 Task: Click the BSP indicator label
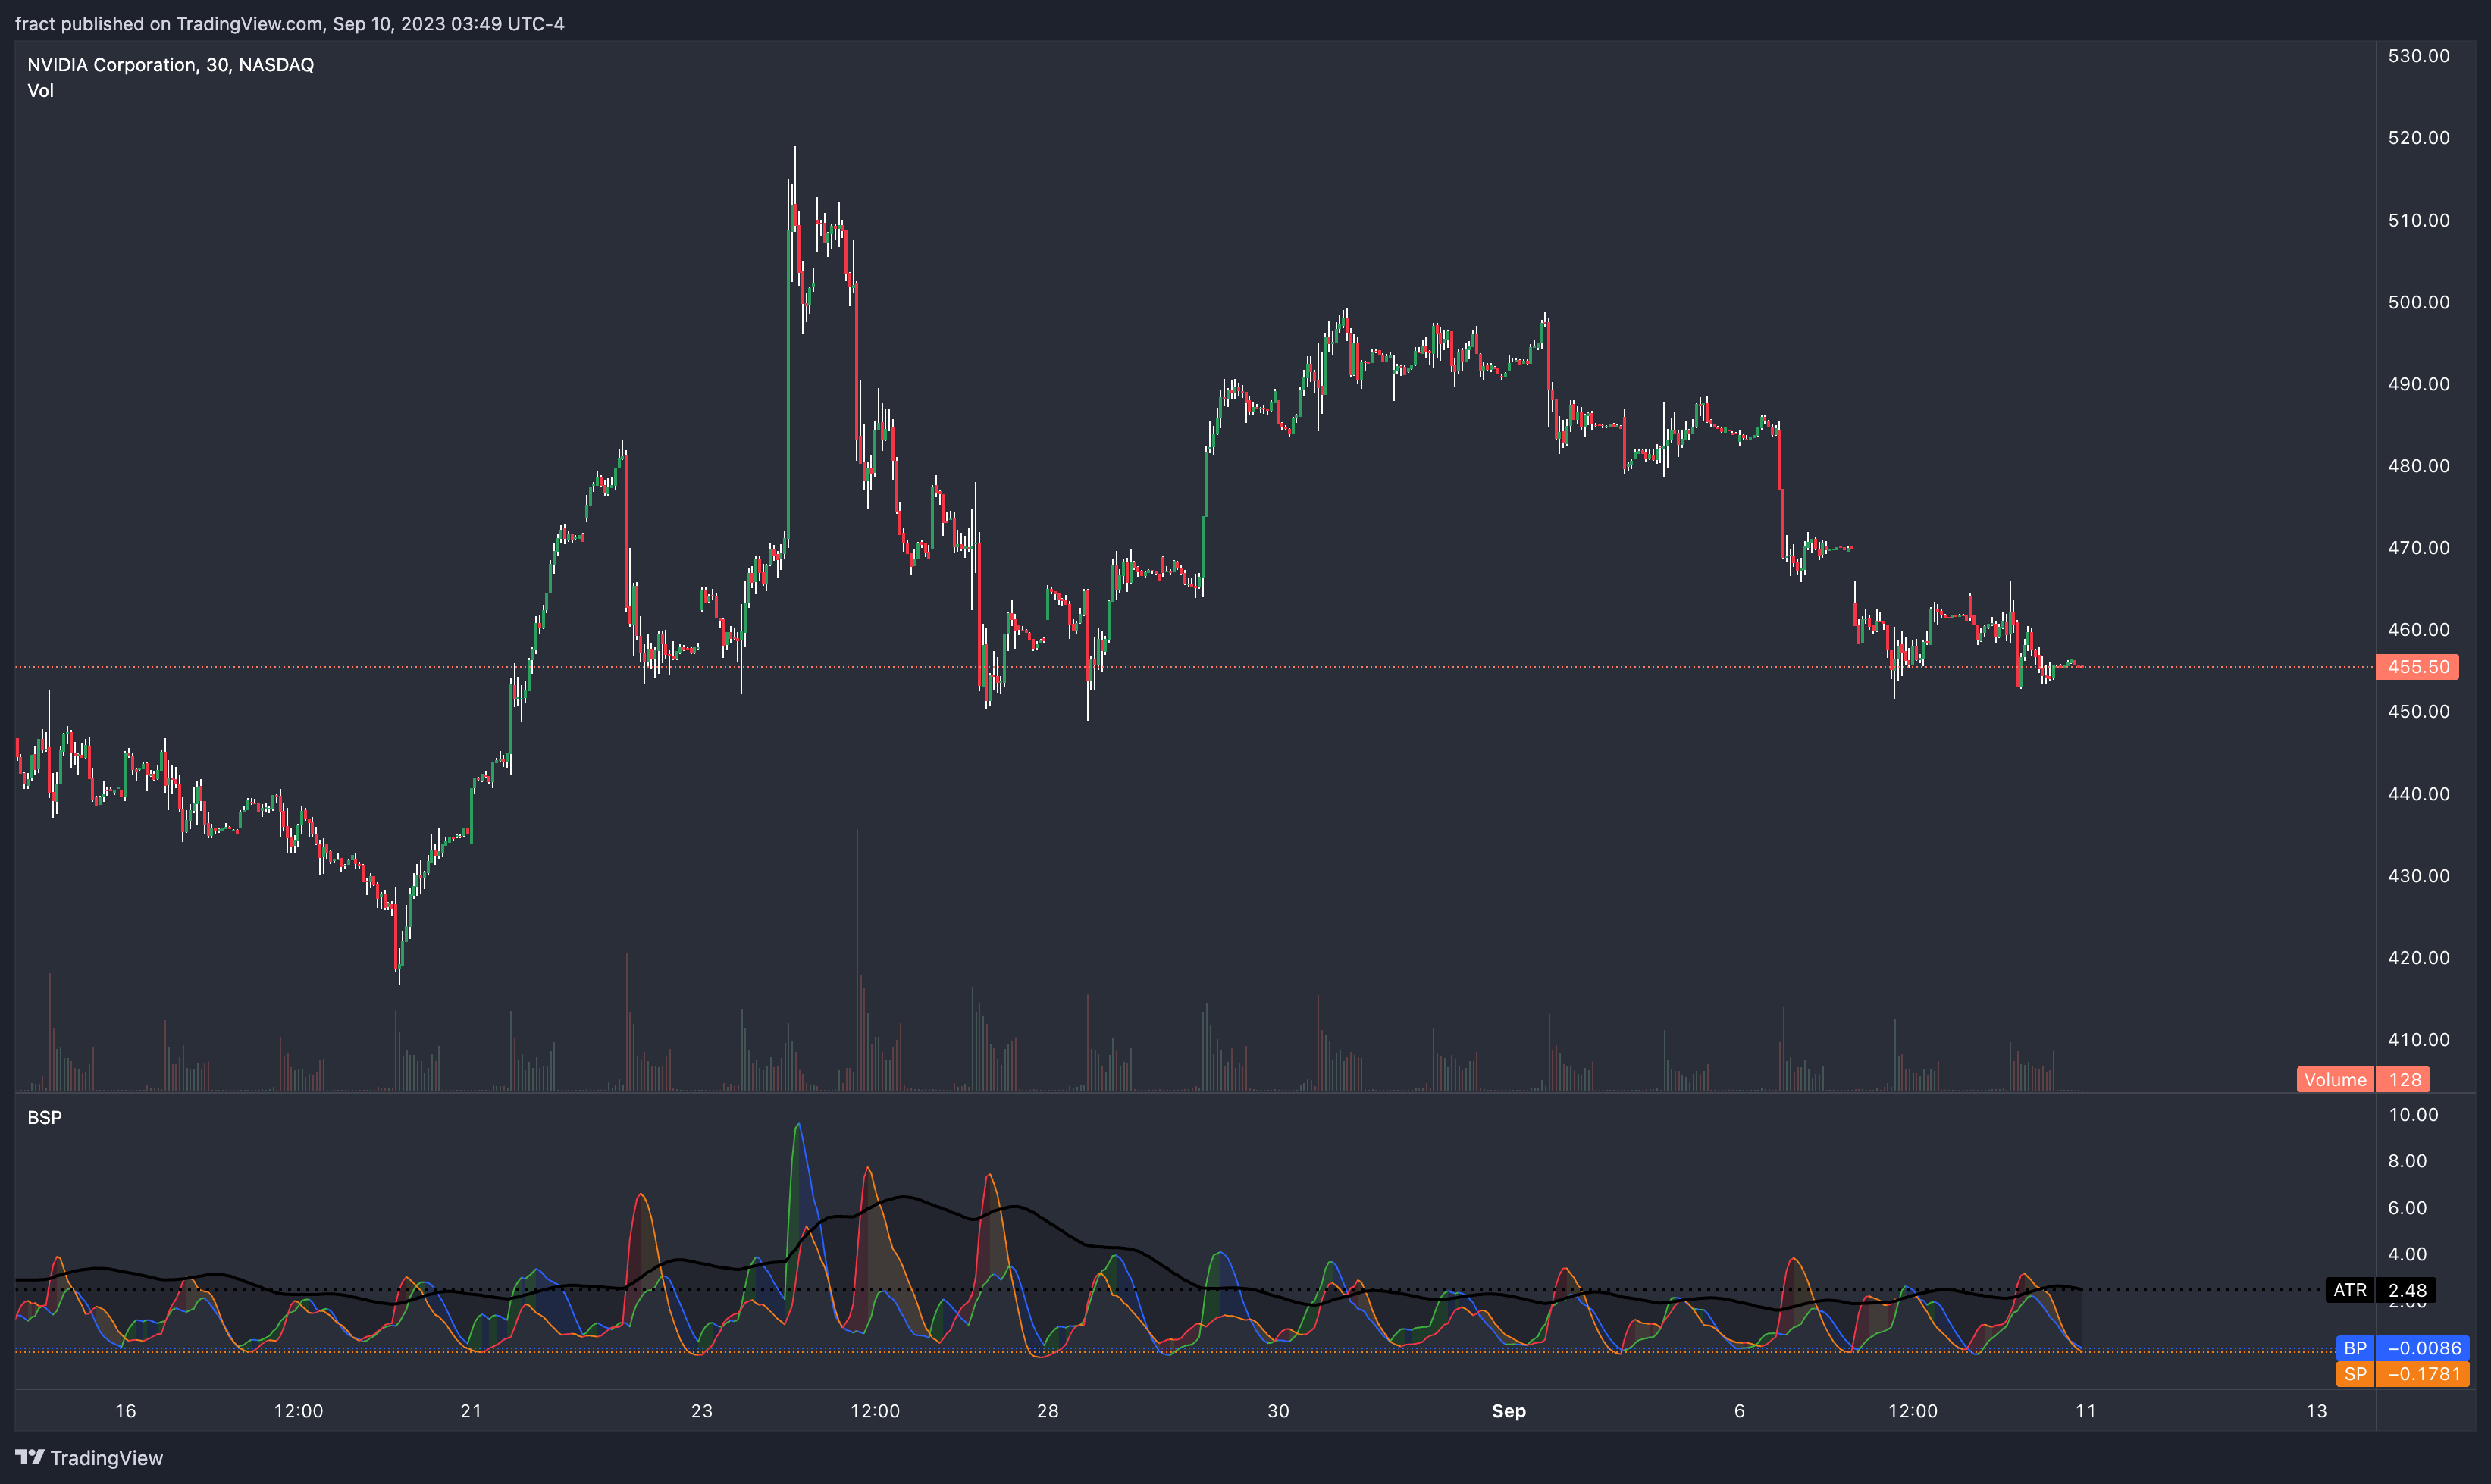(44, 1118)
